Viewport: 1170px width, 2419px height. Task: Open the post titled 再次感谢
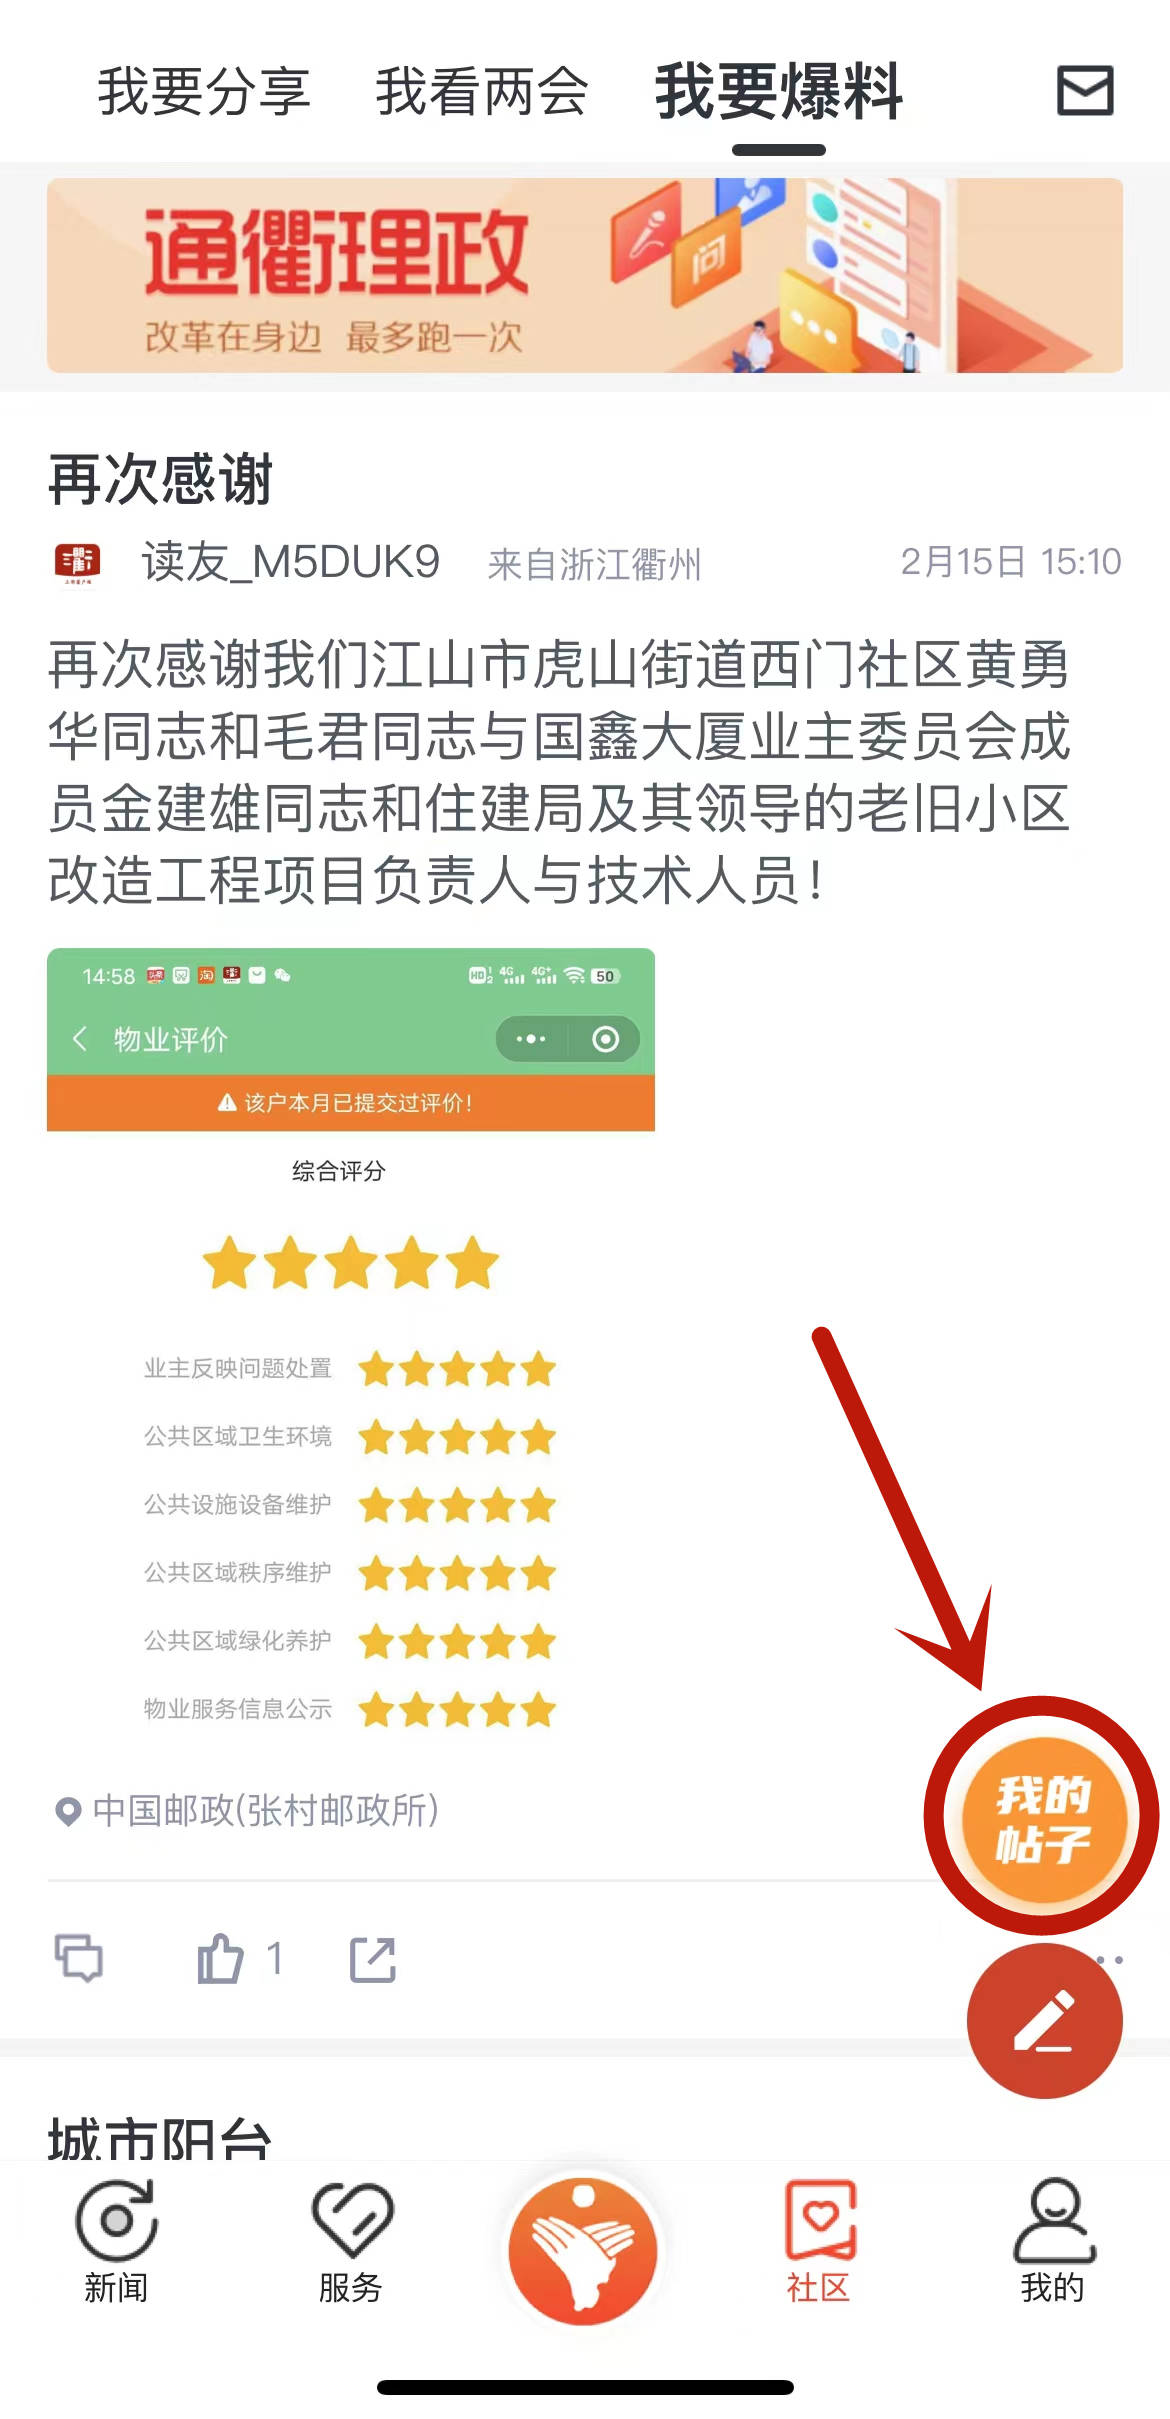pyautogui.click(x=161, y=479)
